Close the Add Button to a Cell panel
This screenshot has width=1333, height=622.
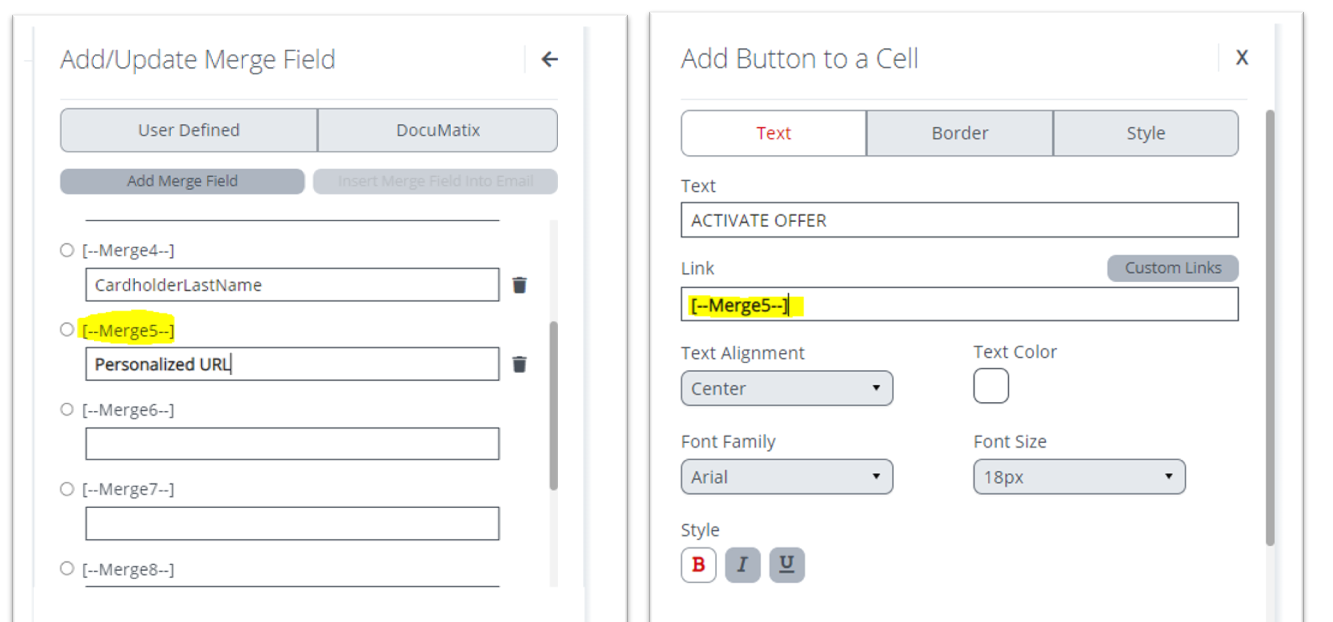pos(1241,58)
